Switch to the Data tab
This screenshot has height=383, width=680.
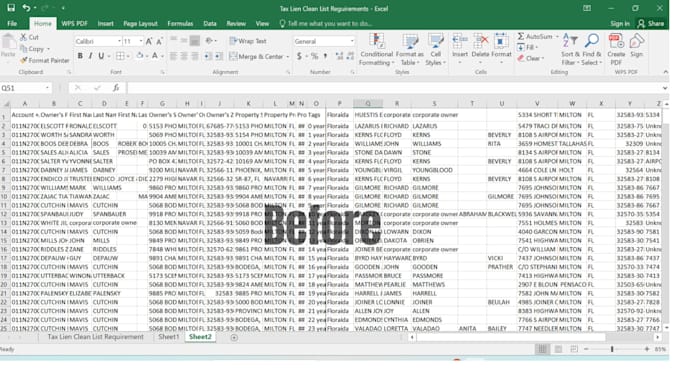coord(210,23)
